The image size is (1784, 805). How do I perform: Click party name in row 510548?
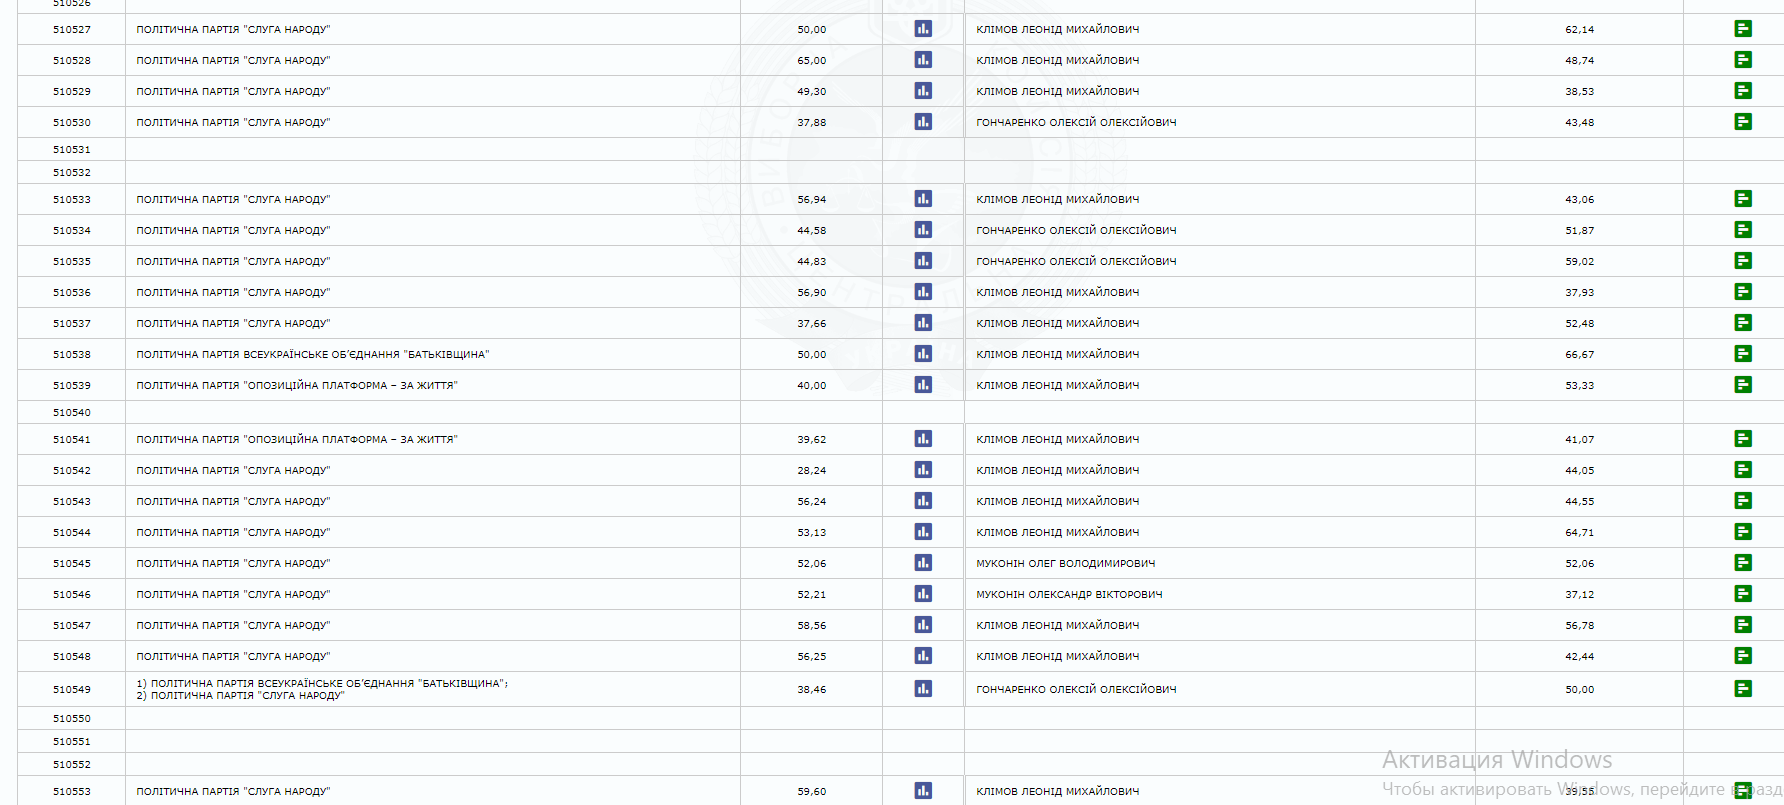(x=233, y=657)
